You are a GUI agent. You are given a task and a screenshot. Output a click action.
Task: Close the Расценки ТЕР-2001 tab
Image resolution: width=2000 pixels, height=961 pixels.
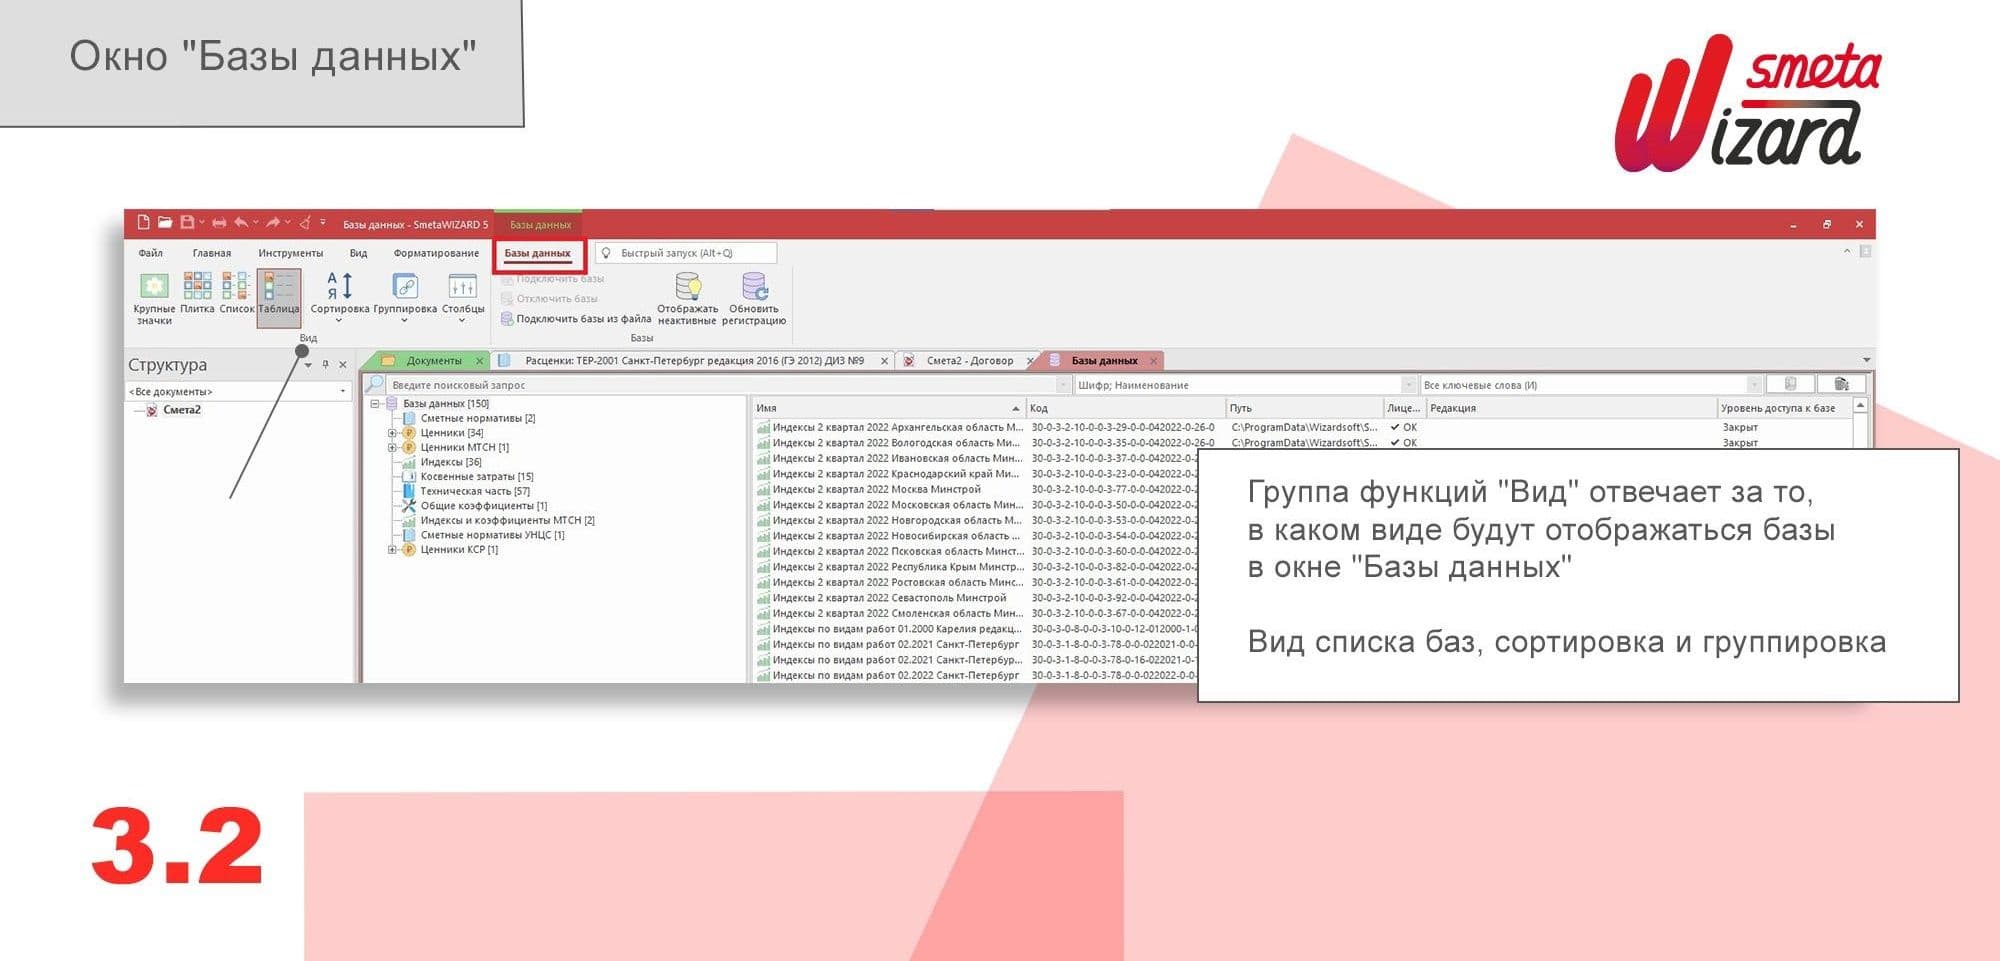click(x=884, y=361)
